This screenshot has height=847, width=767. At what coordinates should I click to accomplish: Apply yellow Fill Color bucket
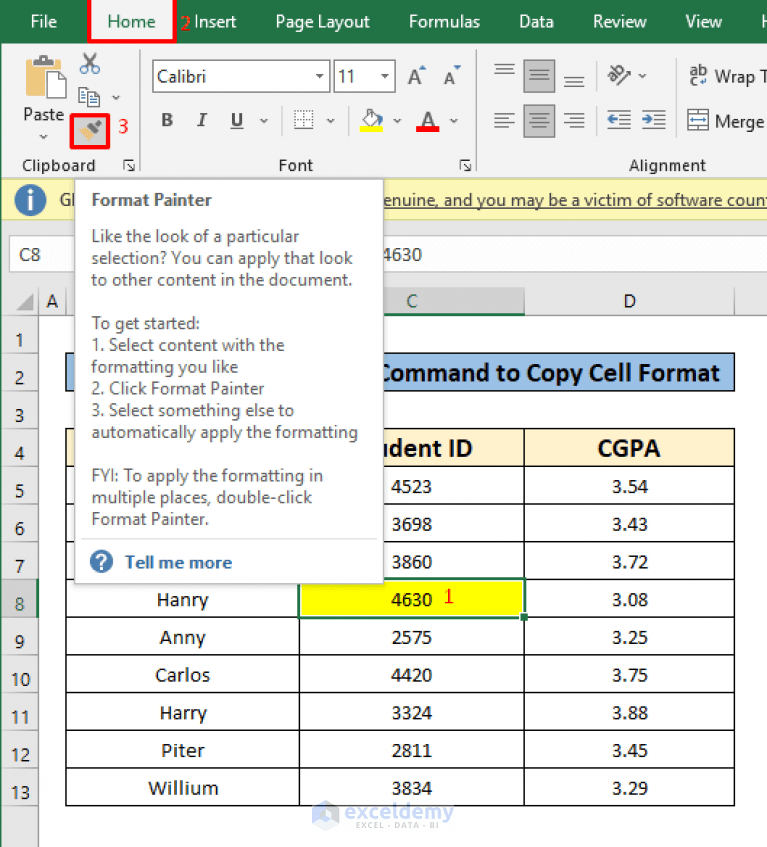[x=372, y=120]
